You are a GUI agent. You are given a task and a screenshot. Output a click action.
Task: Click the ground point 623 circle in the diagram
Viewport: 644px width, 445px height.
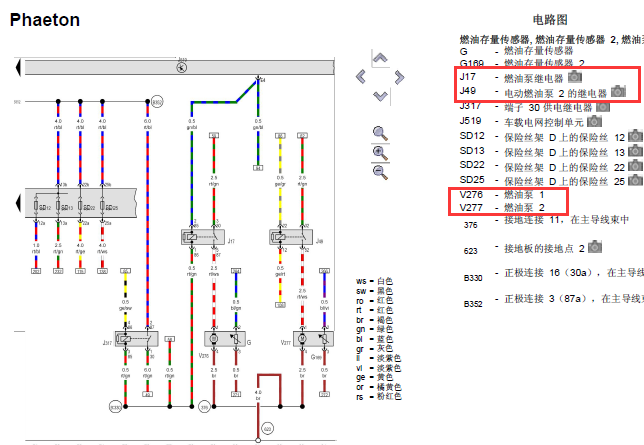267,429
